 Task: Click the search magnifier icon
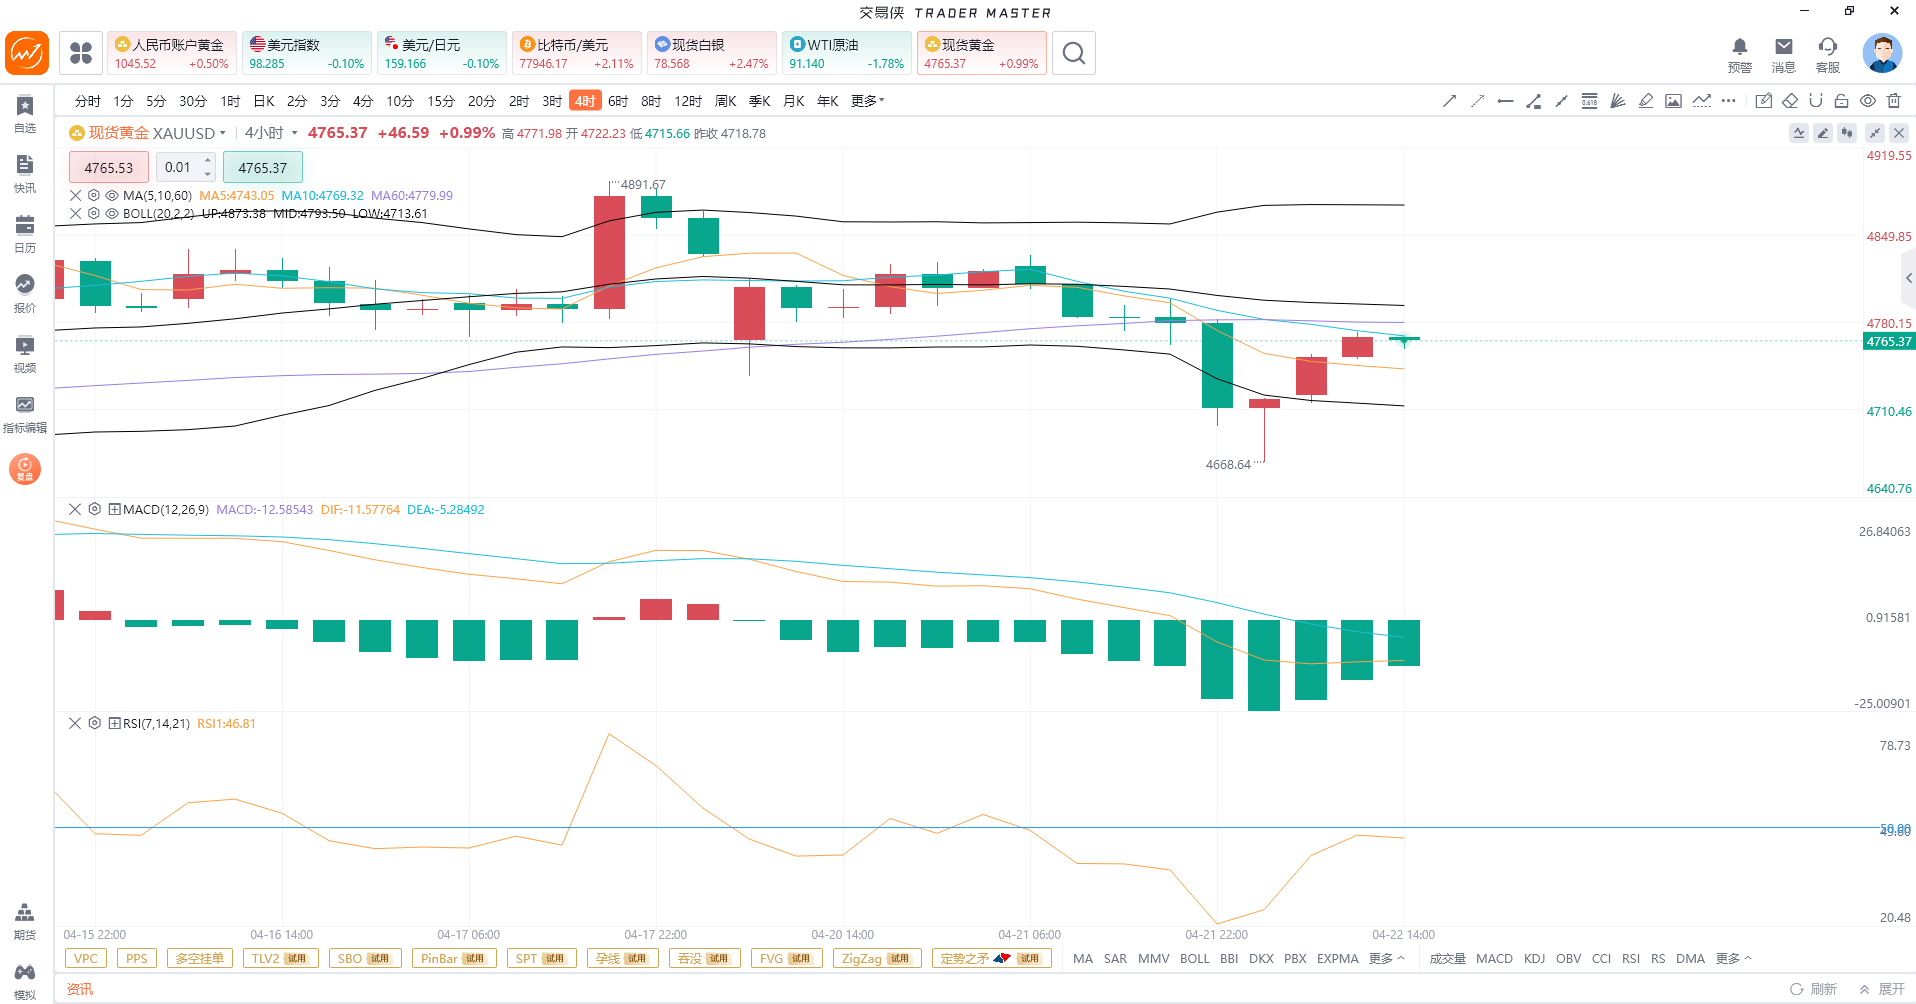(1074, 53)
